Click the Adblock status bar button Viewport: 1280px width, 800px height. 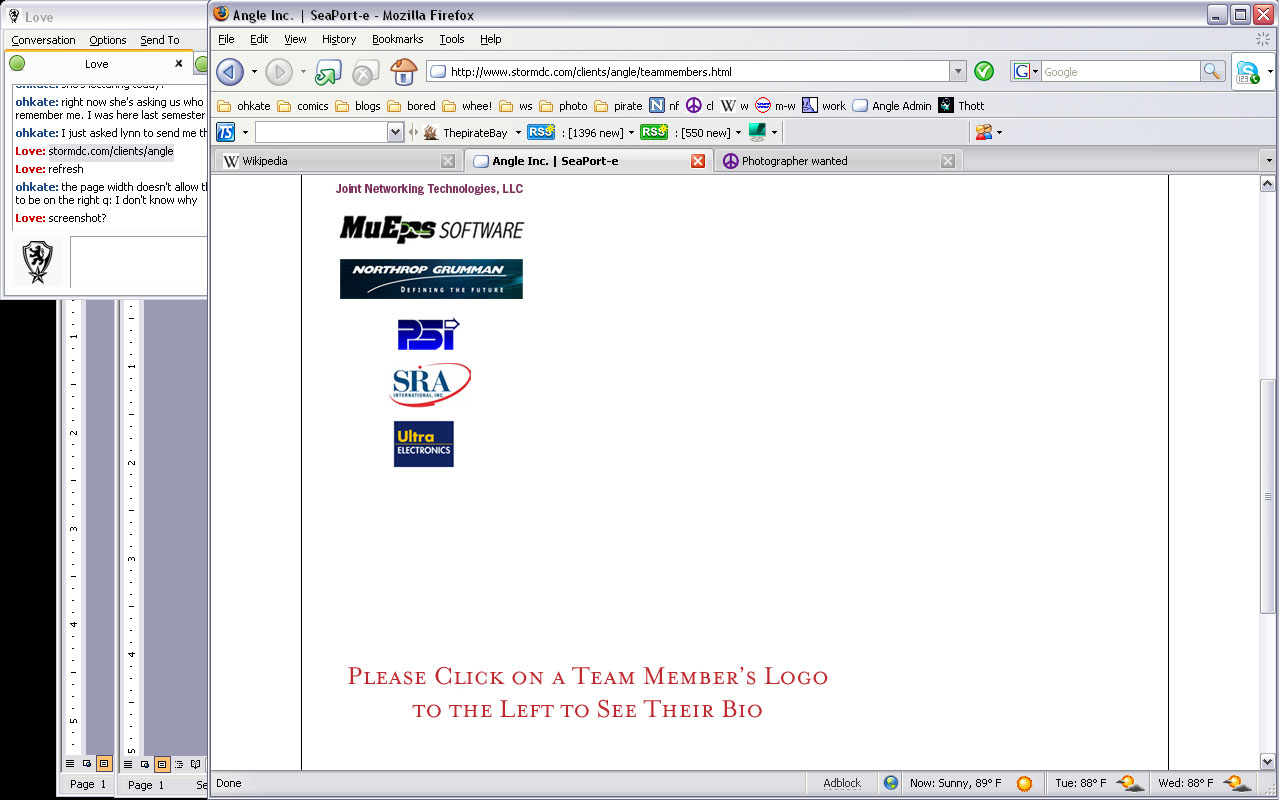(x=841, y=783)
